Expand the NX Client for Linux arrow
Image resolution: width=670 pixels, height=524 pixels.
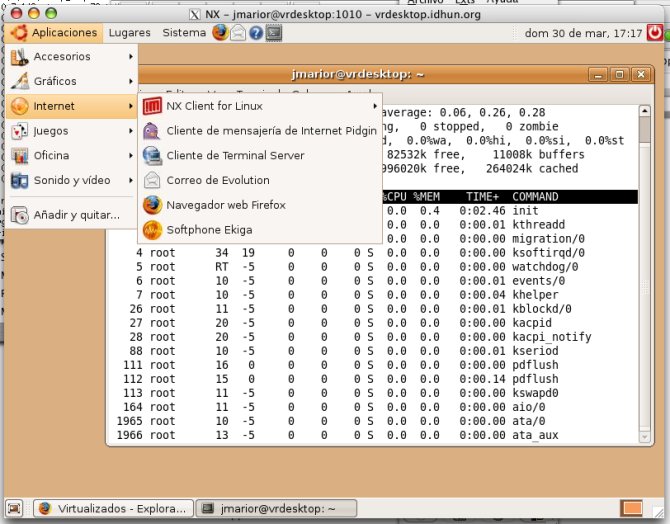375,106
